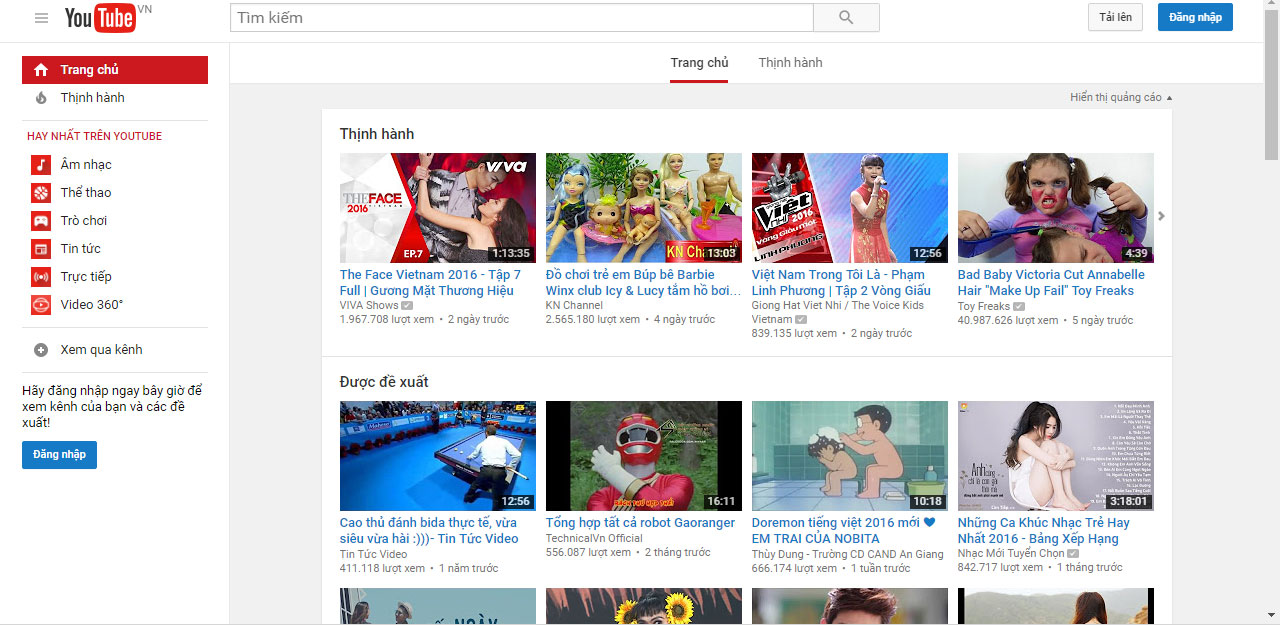
Task: Open the VIVA Shows channel link
Action: (x=369, y=306)
